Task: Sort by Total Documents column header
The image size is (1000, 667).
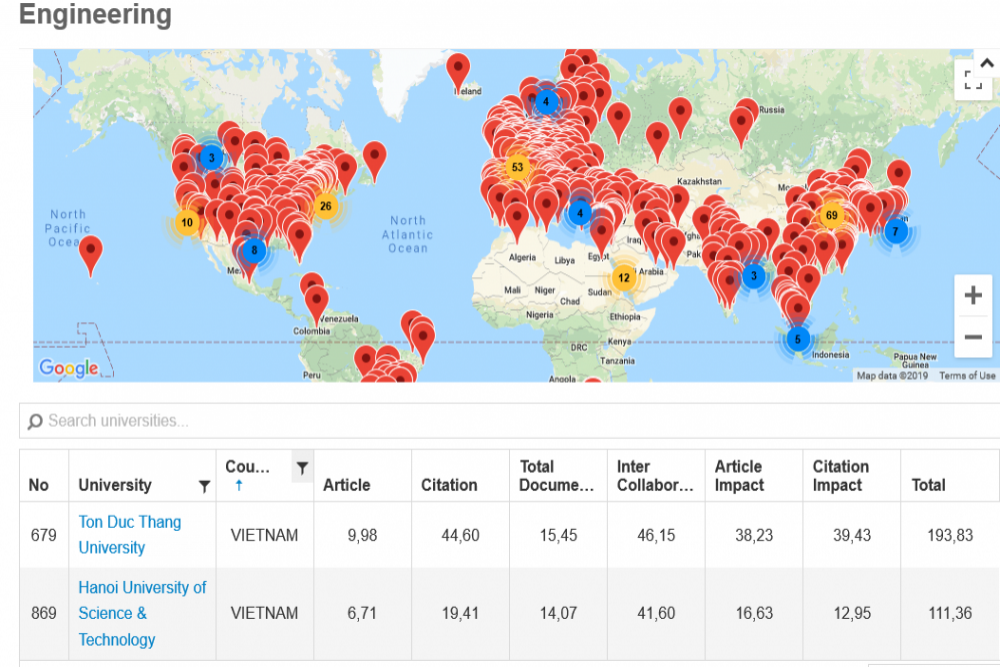Action: click(x=556, y=476)
